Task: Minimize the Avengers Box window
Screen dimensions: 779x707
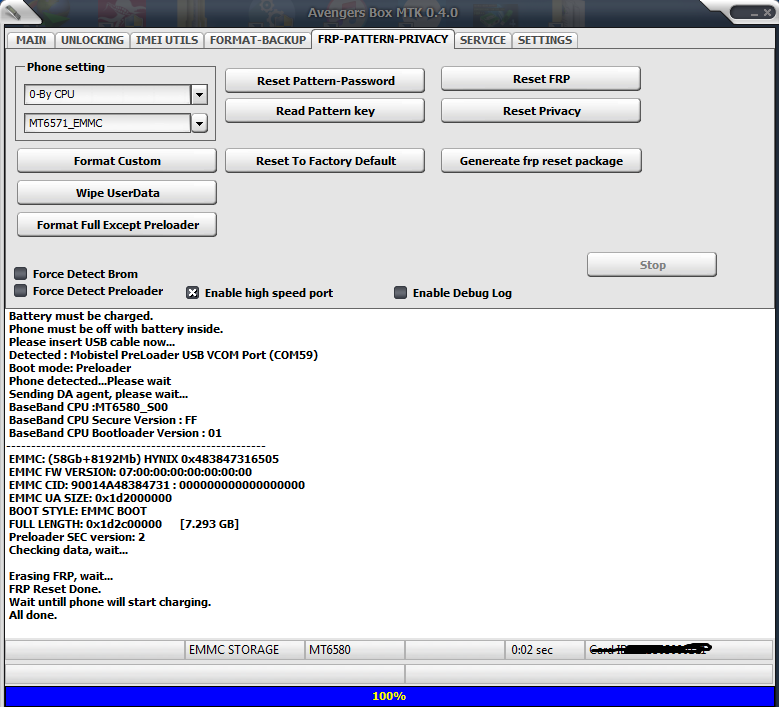Action: coord(754,13)
